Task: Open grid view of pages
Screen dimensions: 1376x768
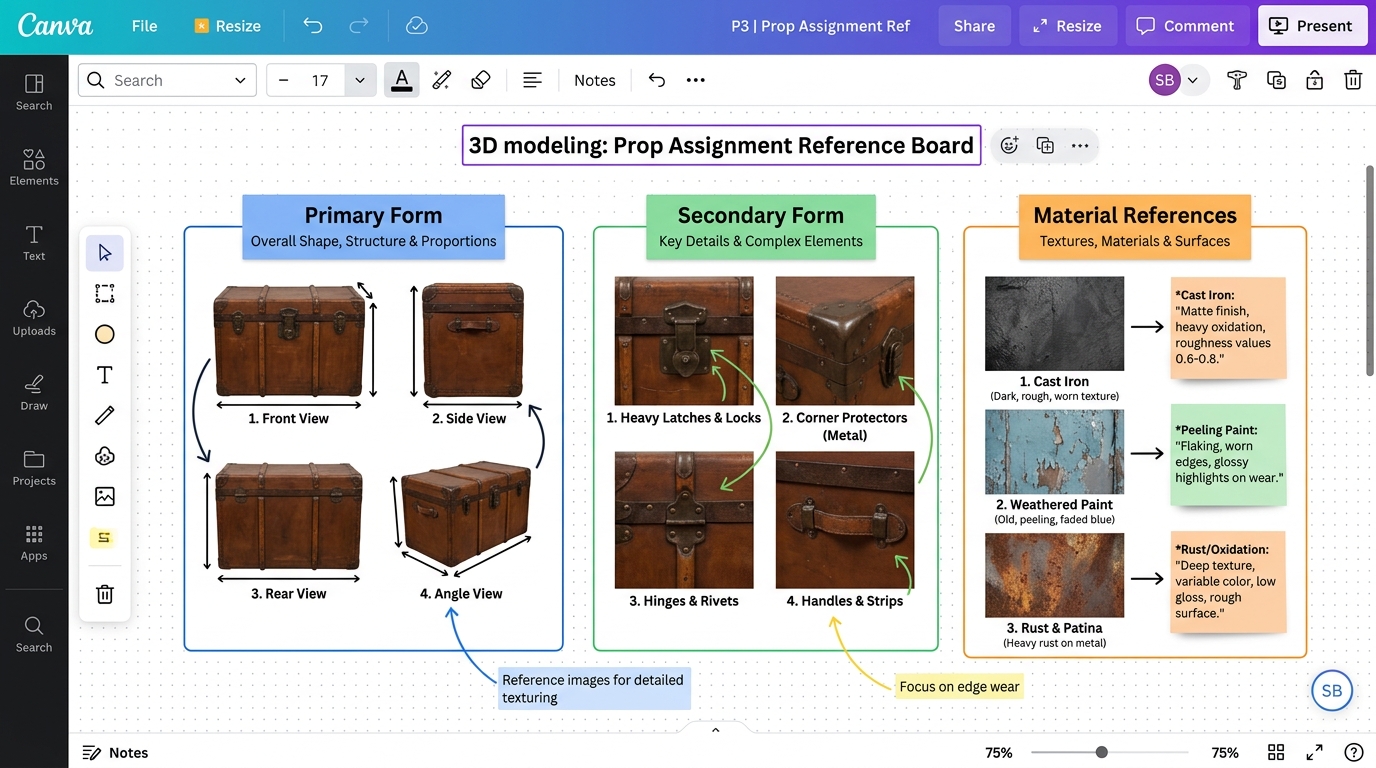Action: coord(1276,752)
